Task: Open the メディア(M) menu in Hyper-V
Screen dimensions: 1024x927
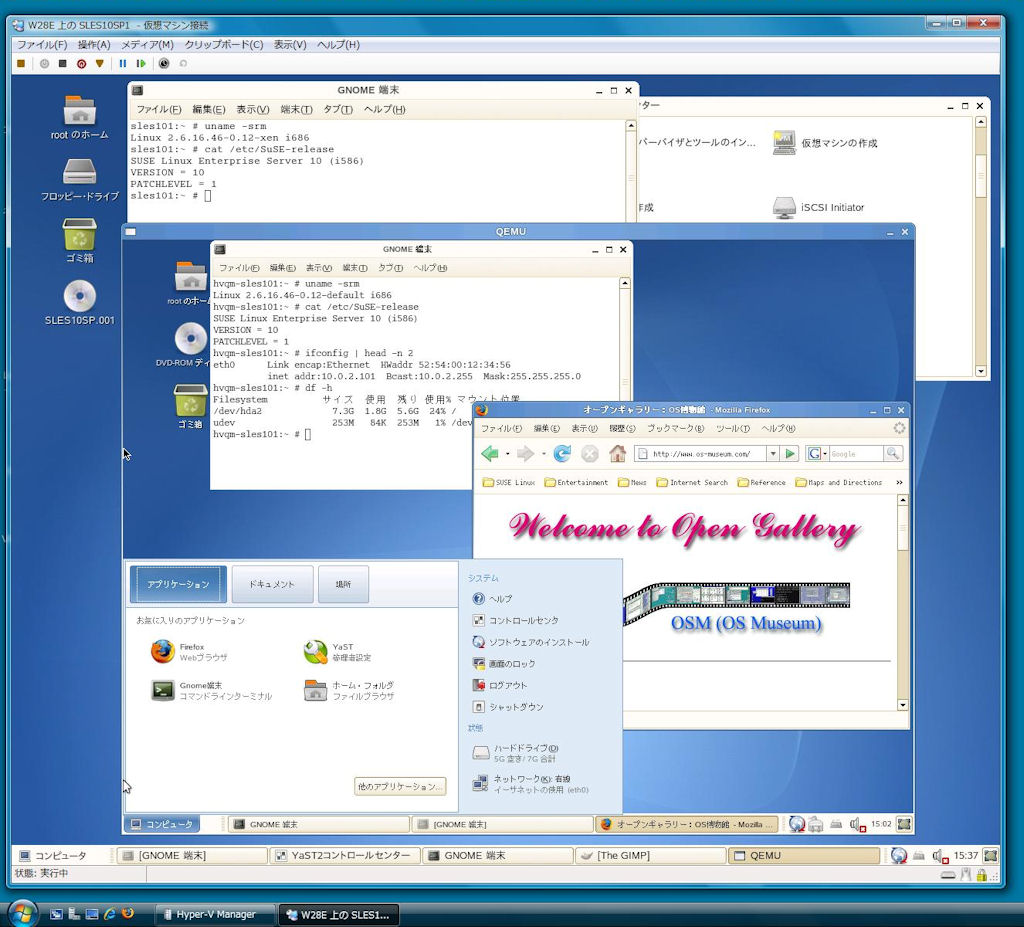Action: click(148, 44)
